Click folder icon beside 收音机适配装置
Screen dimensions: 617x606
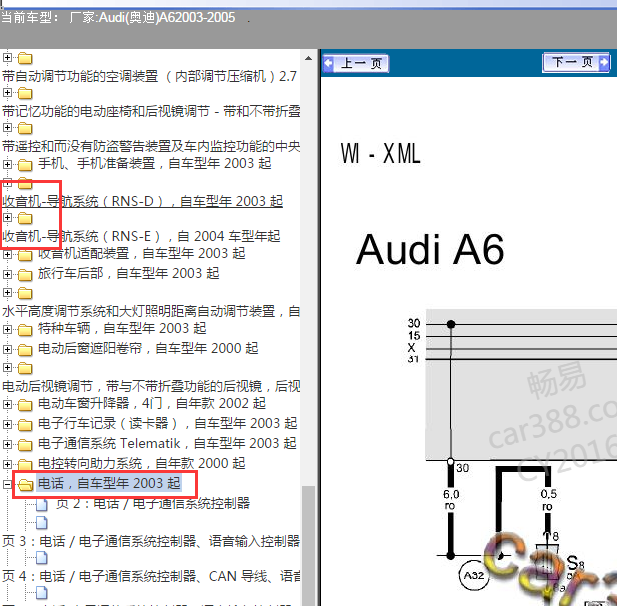25,255
